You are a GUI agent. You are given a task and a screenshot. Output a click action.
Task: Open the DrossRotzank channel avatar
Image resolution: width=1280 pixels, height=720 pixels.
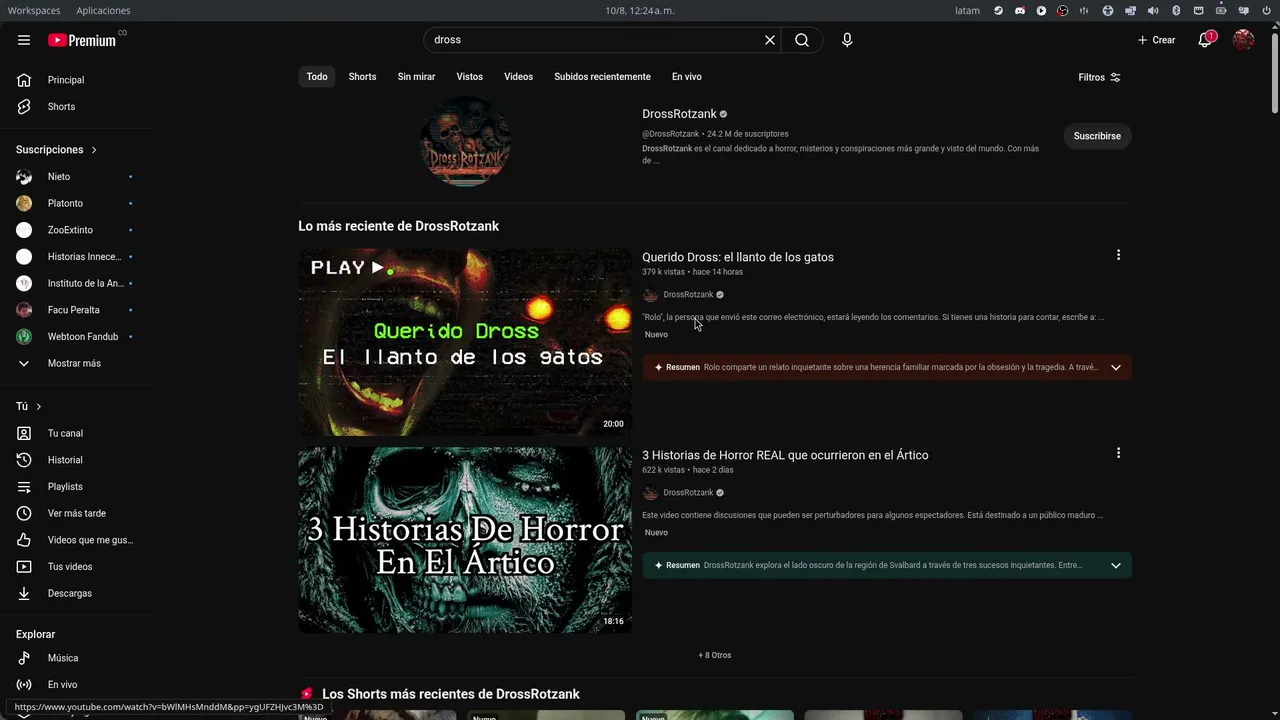(x=465, y=142)
